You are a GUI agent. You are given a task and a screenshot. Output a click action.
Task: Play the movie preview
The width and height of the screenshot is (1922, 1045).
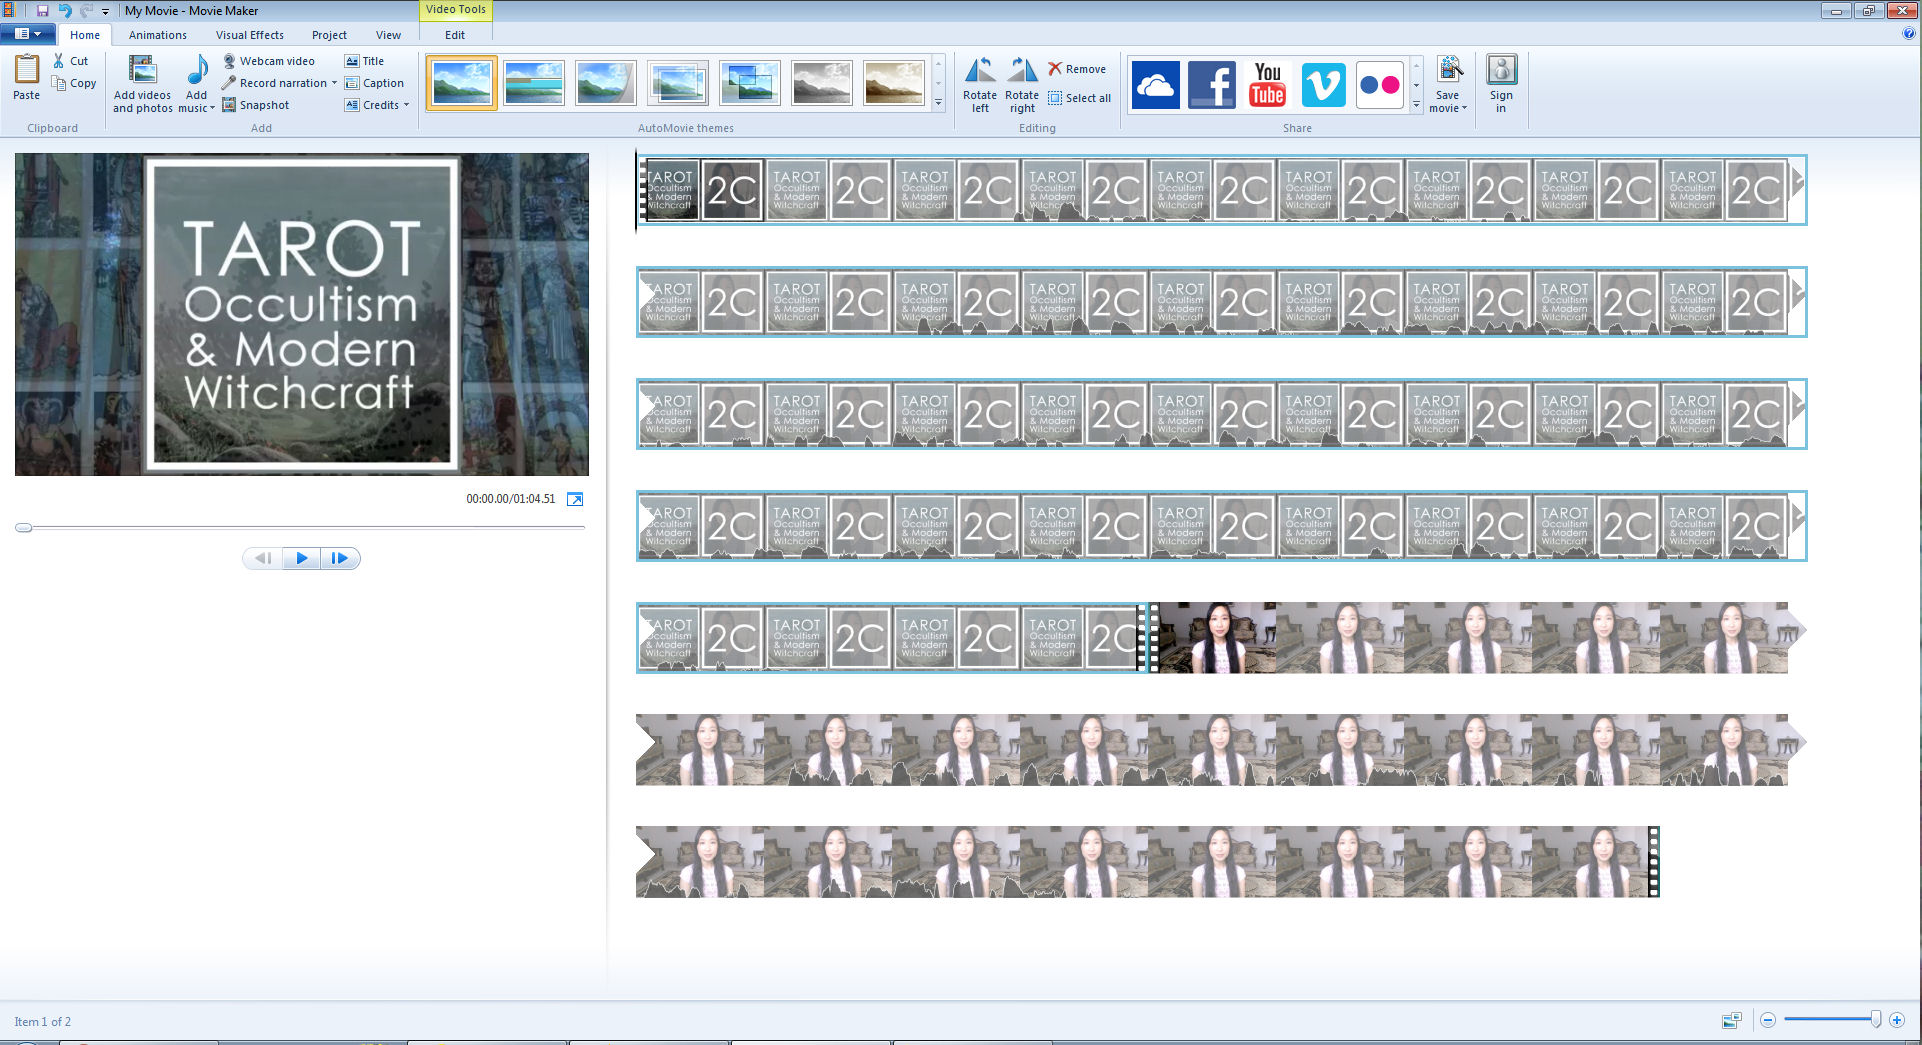301,558
